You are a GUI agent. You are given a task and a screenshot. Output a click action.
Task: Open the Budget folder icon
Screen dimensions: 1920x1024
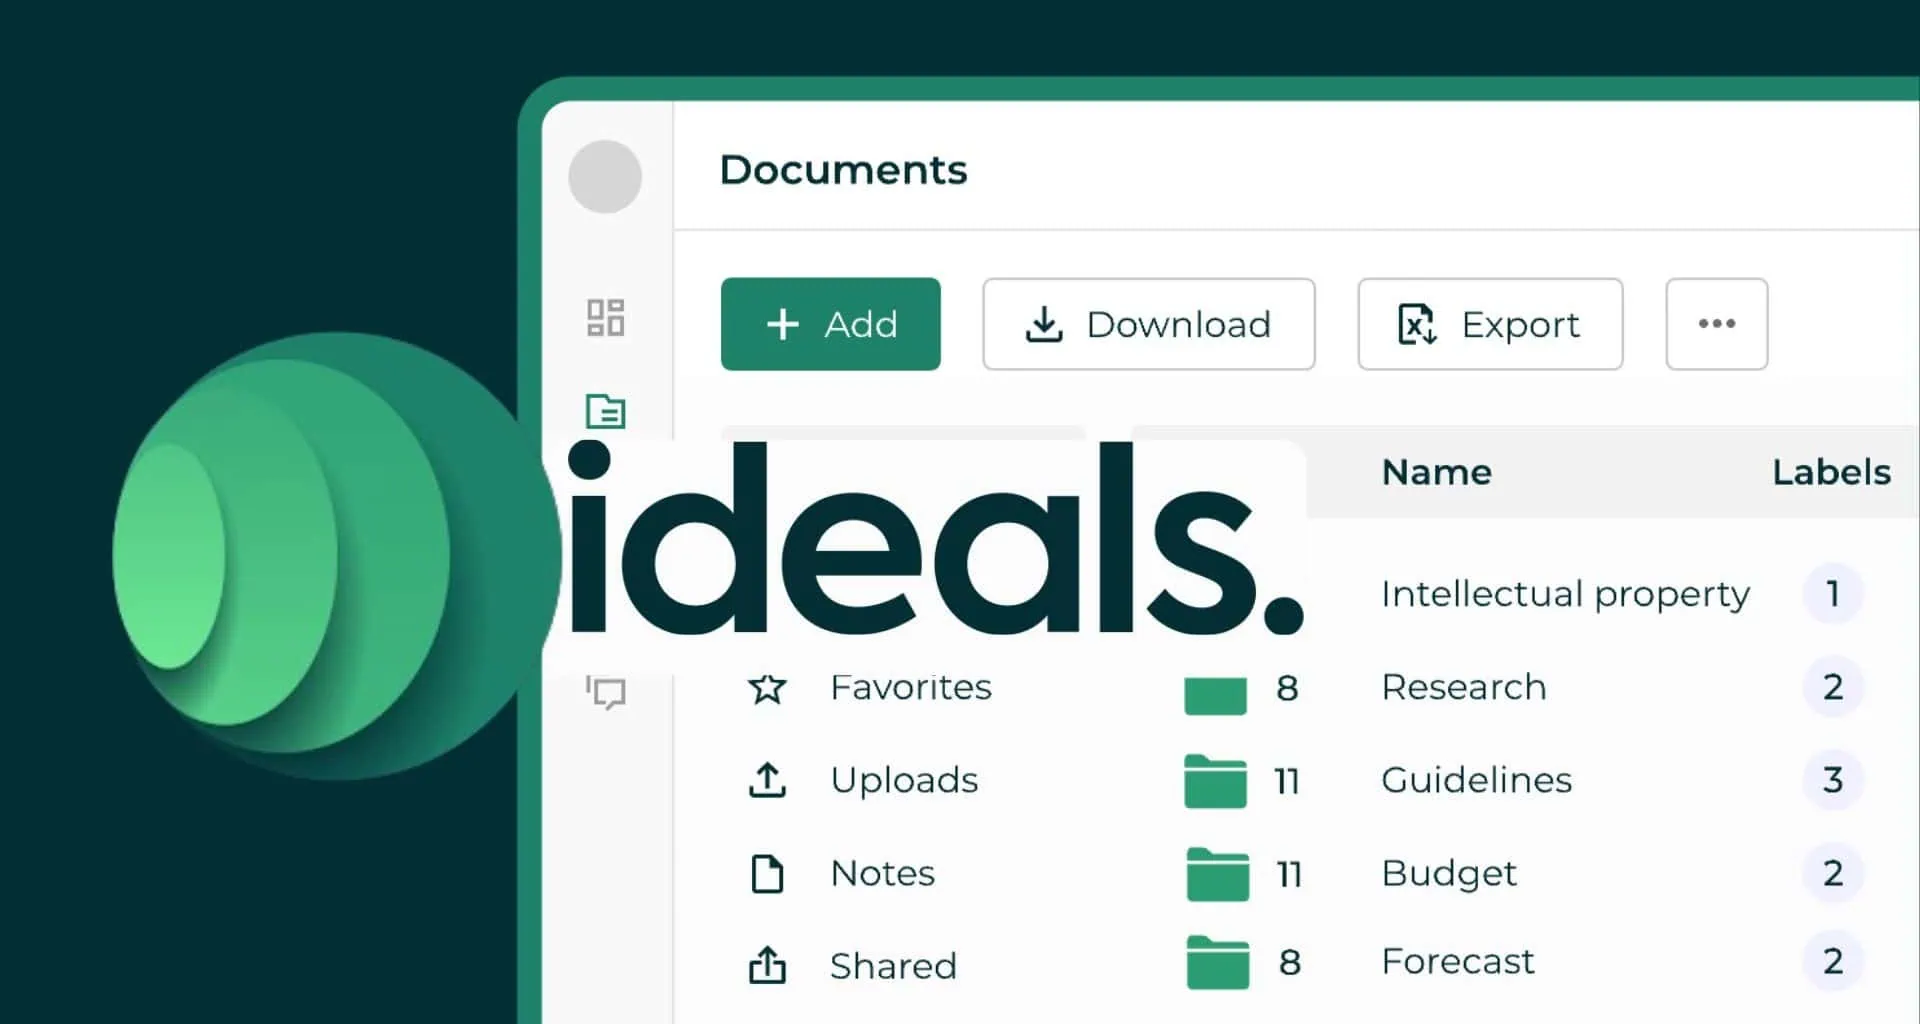(1217, 874)
